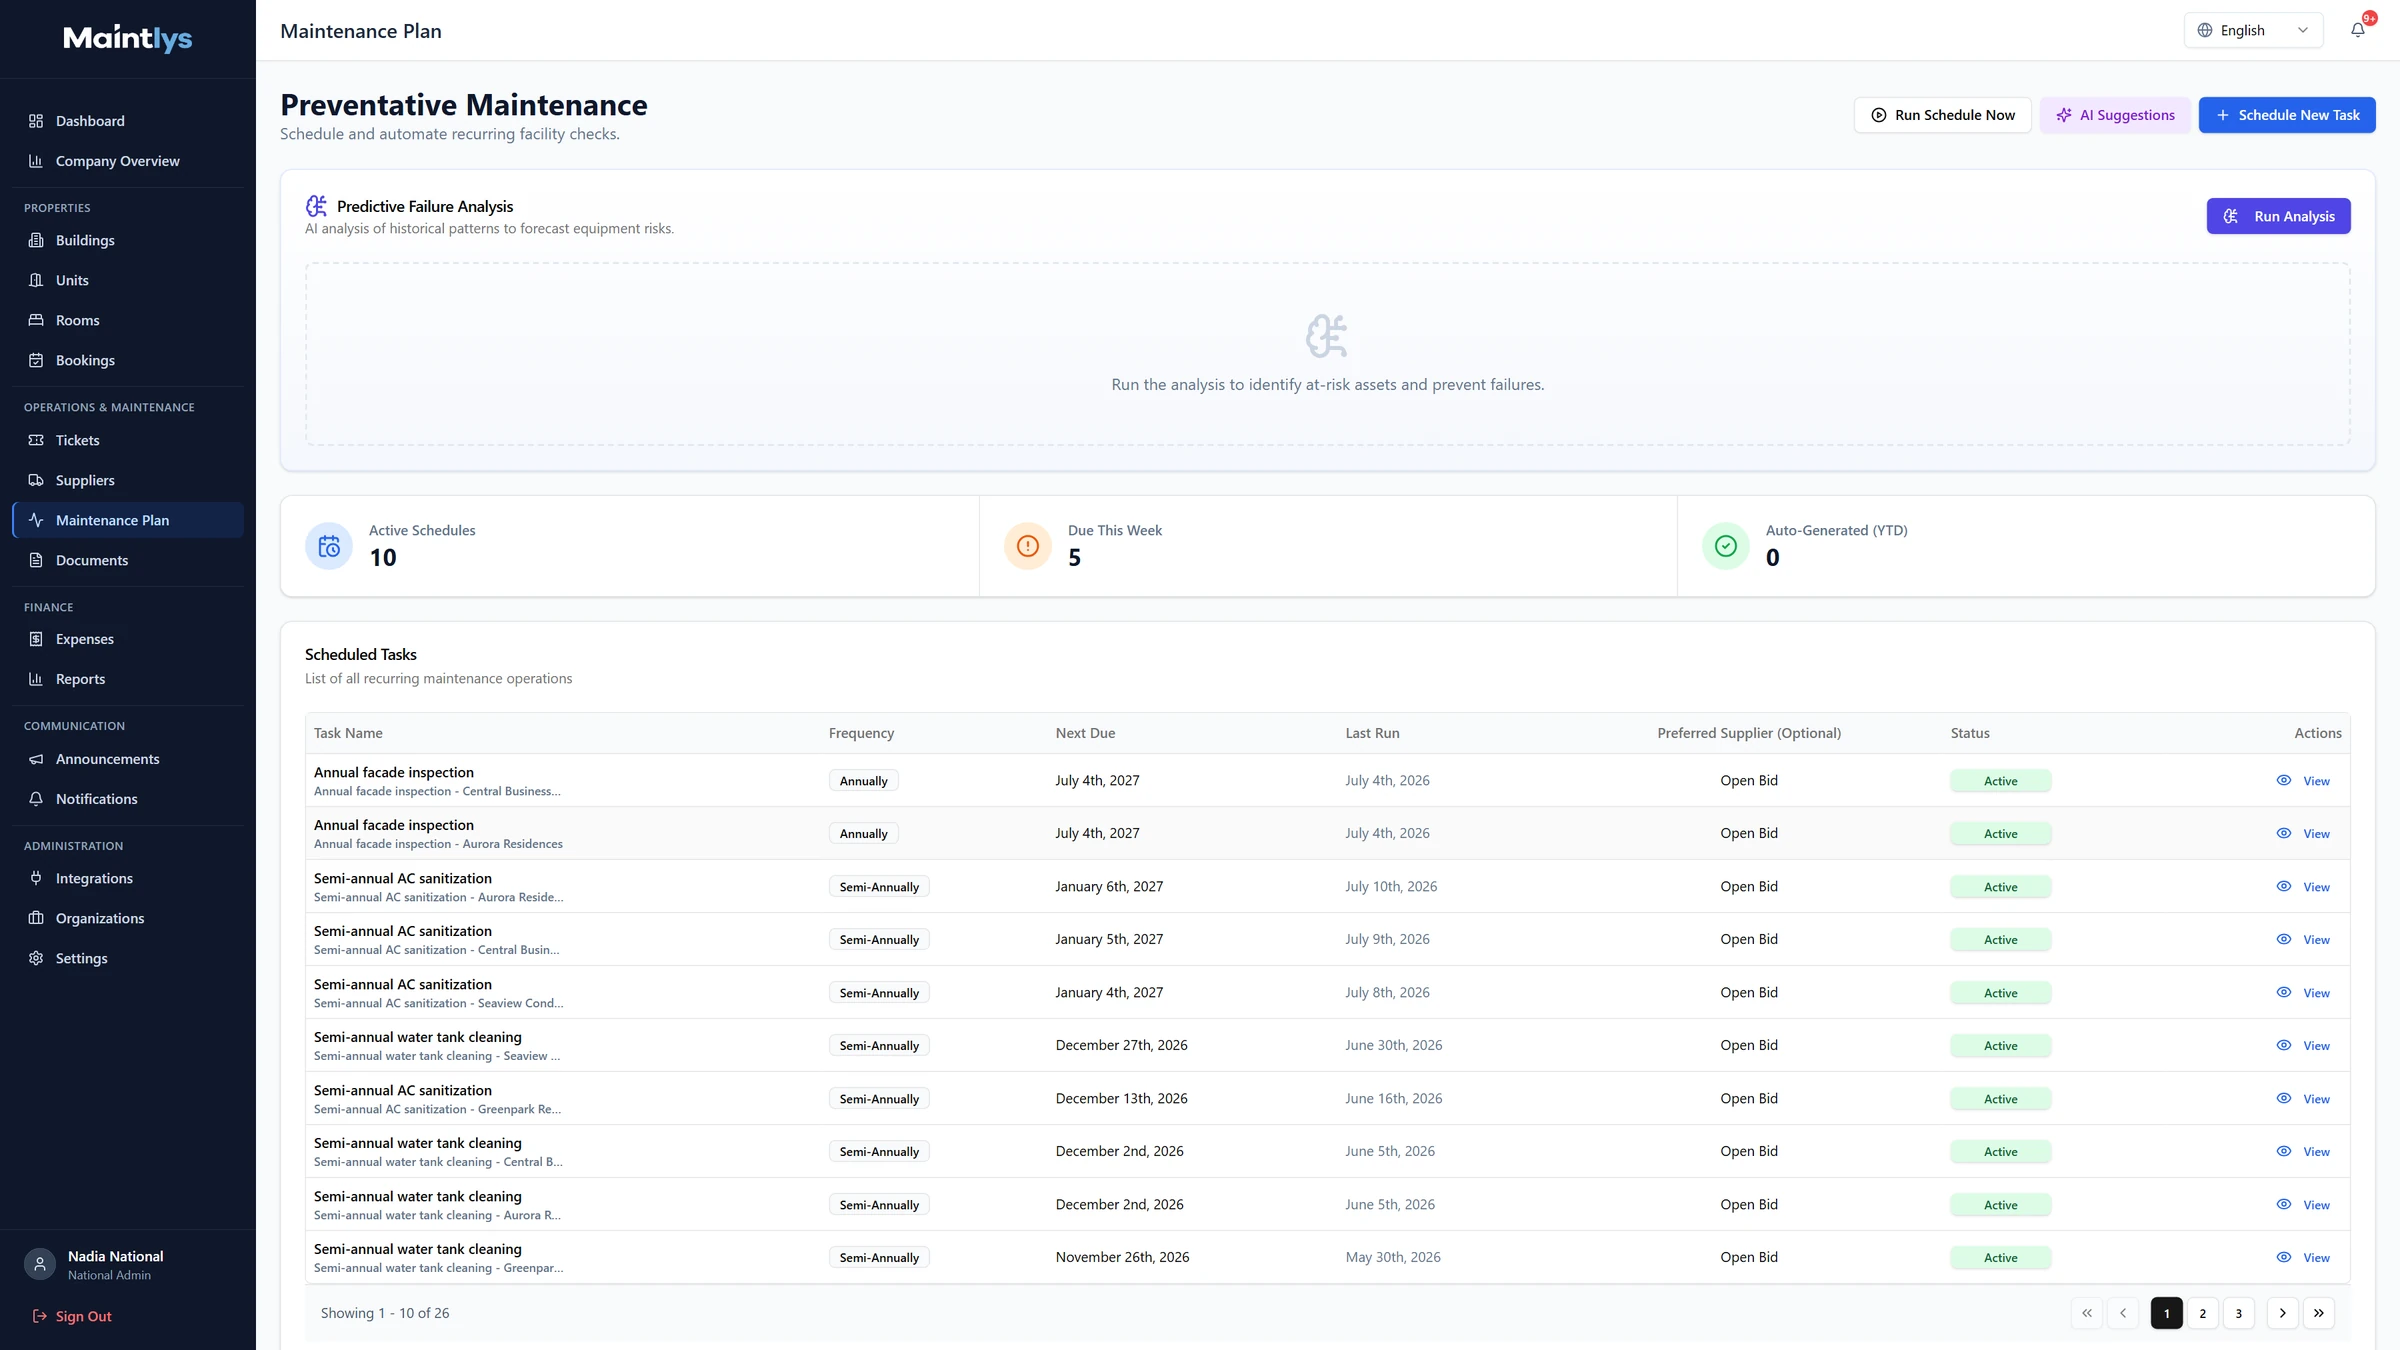Click the Annually badge in the first row
This screenshot has height=1350, width=2400.
[863, 781]
